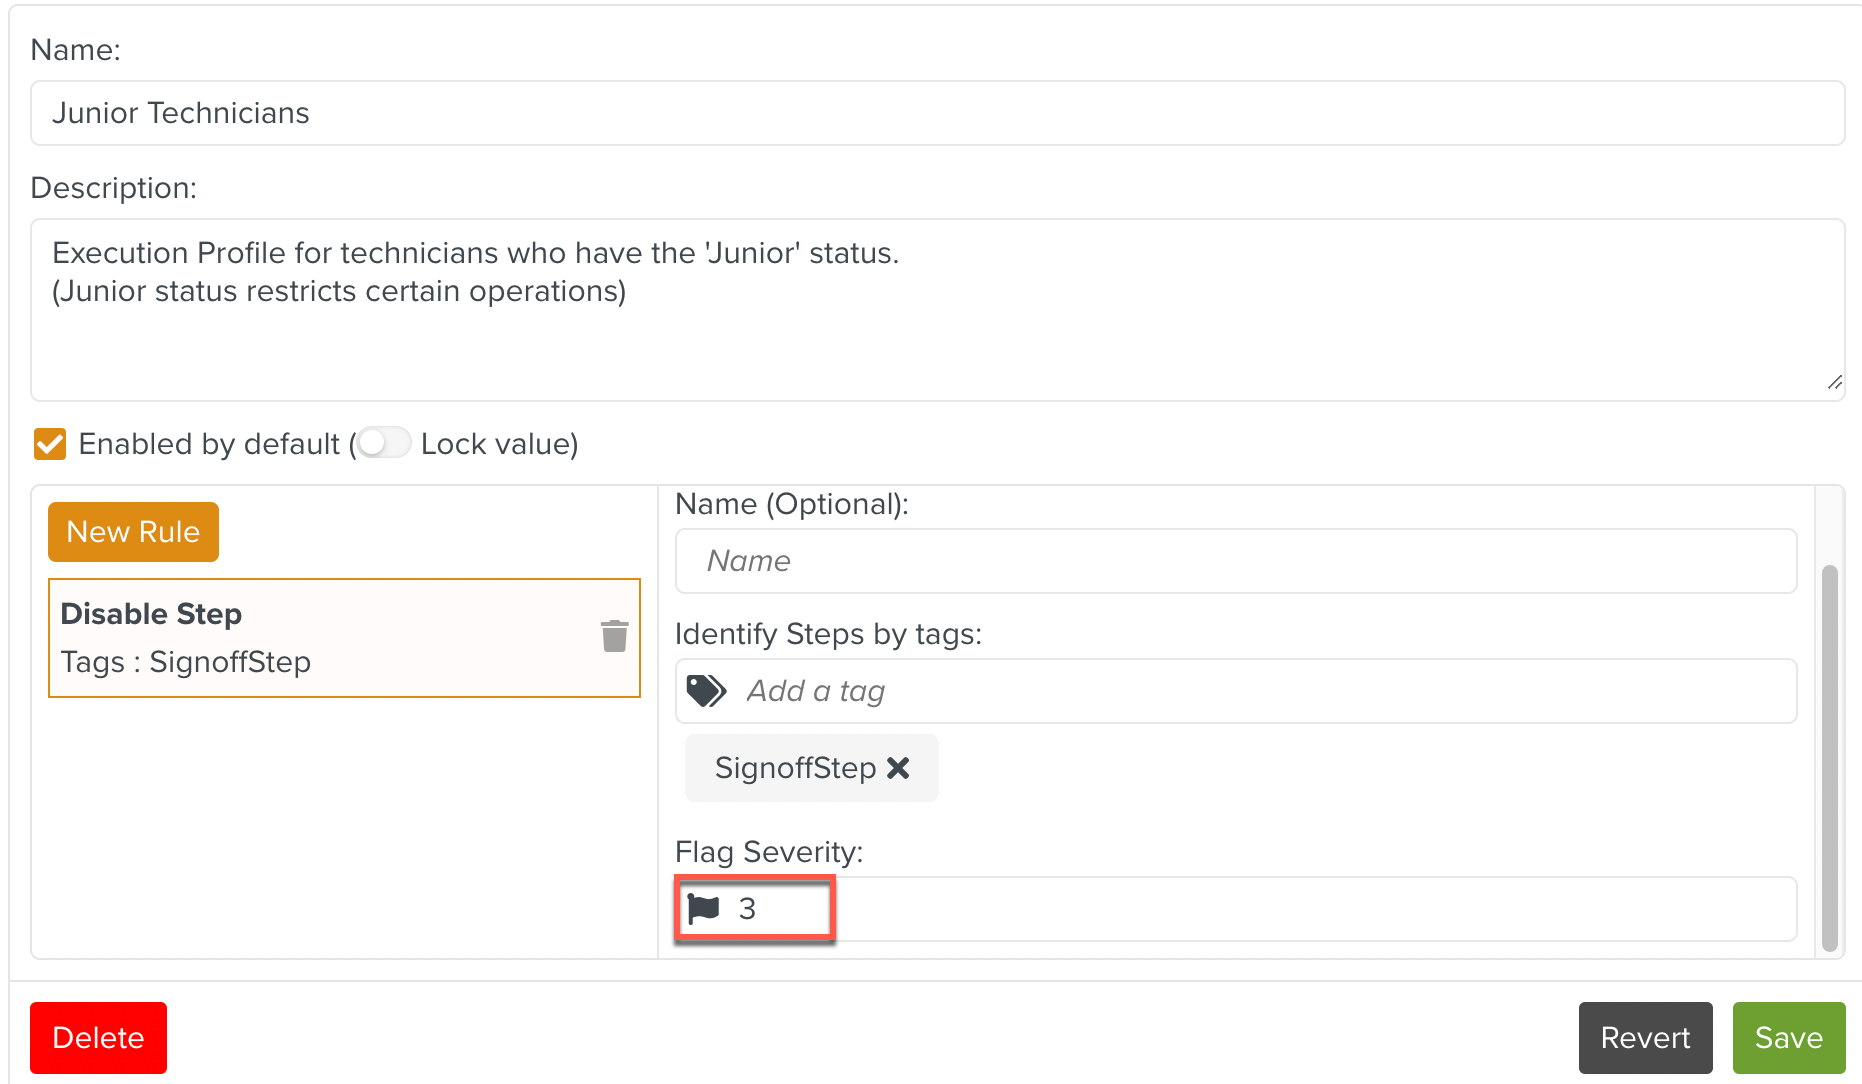
Task: Click the rule panel vertical scrollbar
Action: pyautogui.click(x=1829, y=758)
